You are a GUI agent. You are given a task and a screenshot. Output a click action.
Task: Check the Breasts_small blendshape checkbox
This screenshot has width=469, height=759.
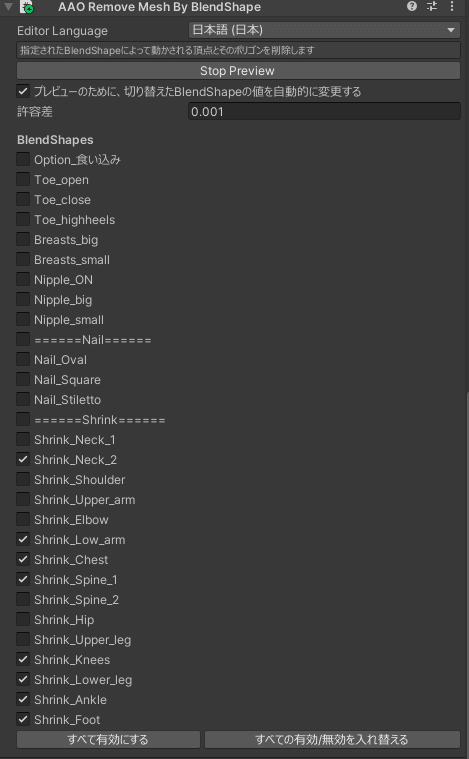click(x=23, y=259)
